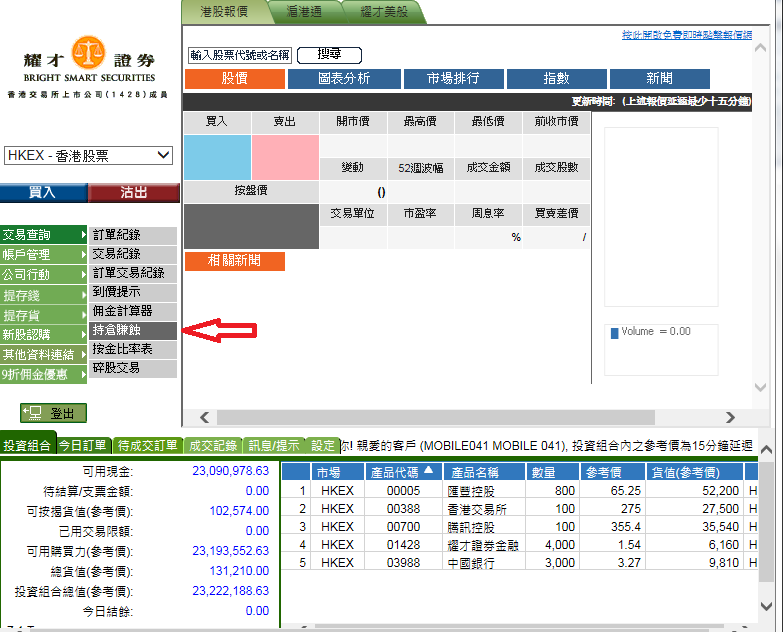This screenshot has width=783, height=632.
Task: Switch to 待成交訂單 tab
Action: [x=147, y=445]
